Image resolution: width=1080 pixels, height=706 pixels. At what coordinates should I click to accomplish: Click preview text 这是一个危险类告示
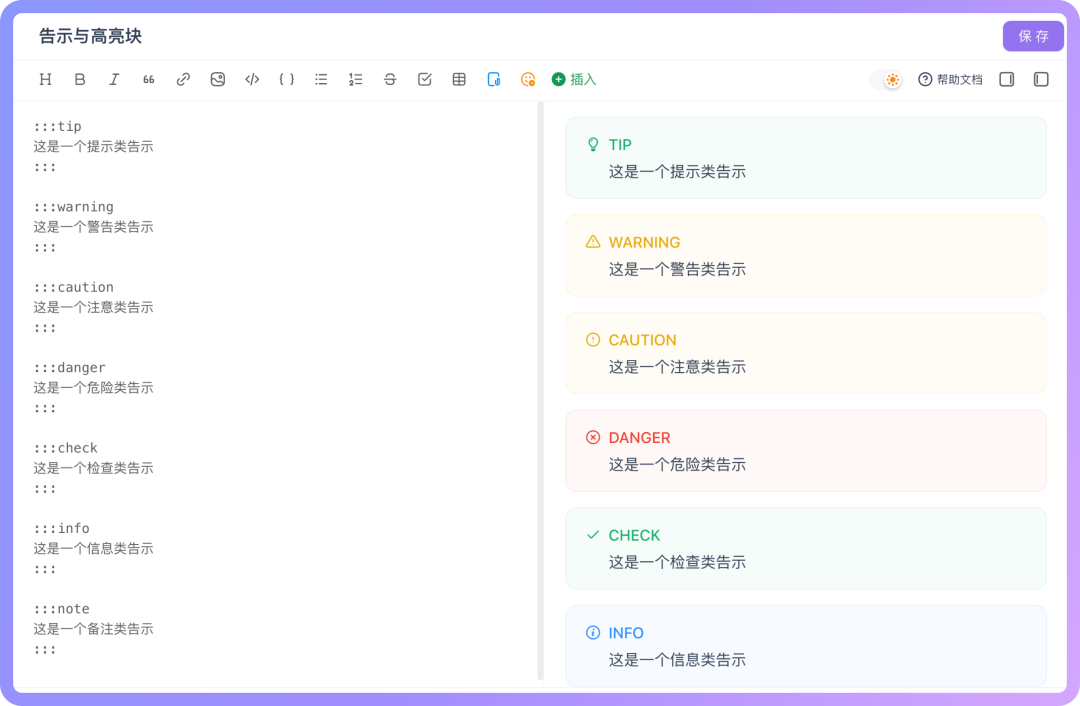pos(677,465)
